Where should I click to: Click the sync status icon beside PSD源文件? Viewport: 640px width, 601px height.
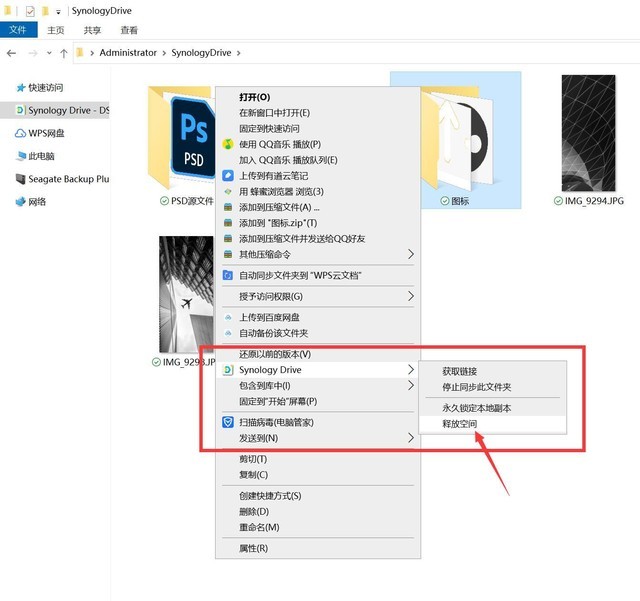[x=164, y=201]
